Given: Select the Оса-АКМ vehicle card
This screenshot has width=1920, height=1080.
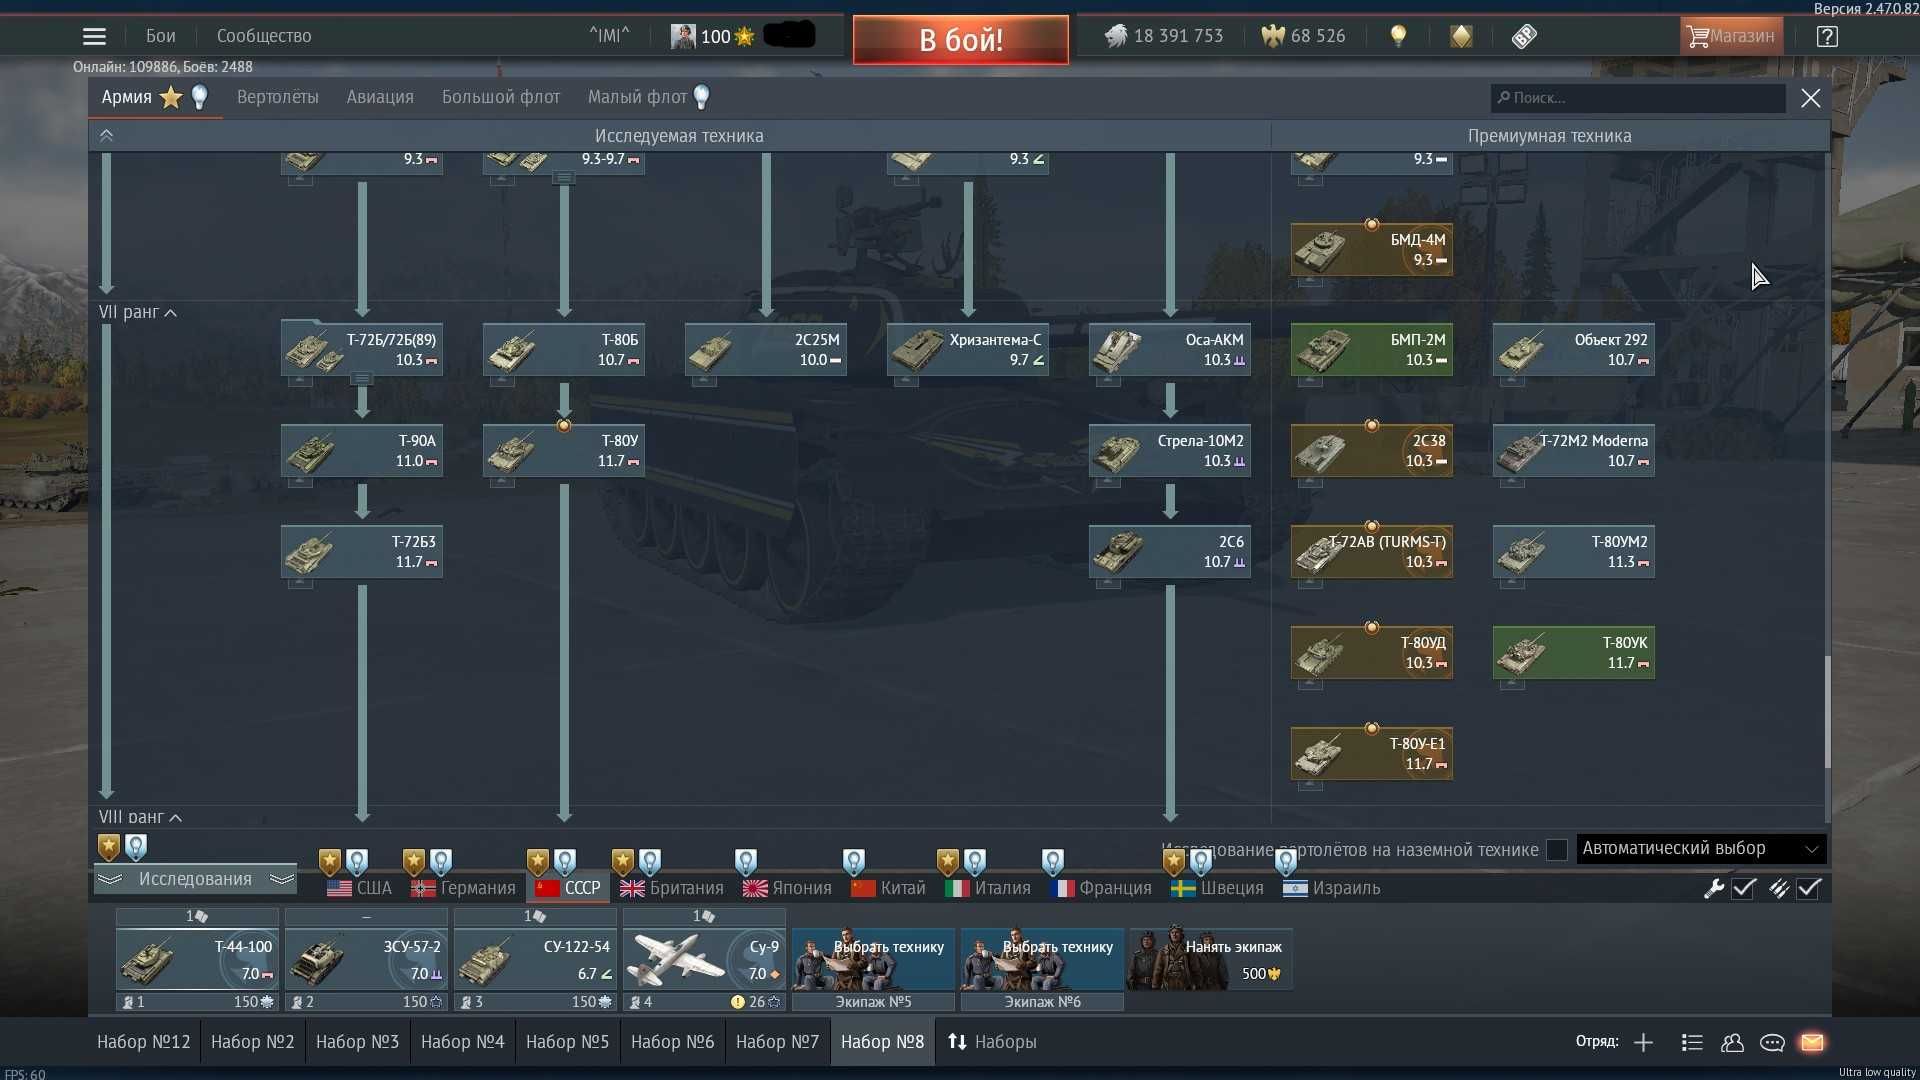Looking at the screenshot, I should (x=1170, y=350).
